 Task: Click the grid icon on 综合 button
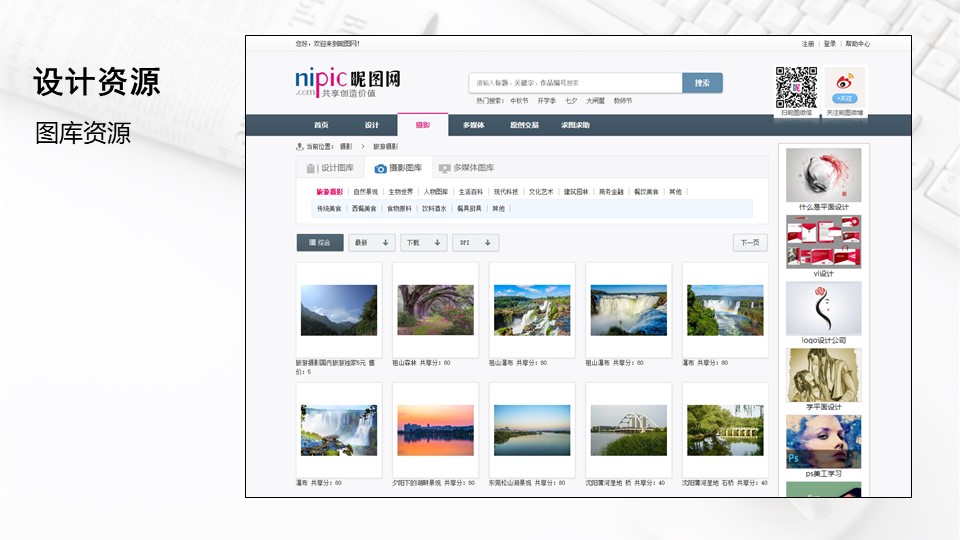[x=312, y=242]
